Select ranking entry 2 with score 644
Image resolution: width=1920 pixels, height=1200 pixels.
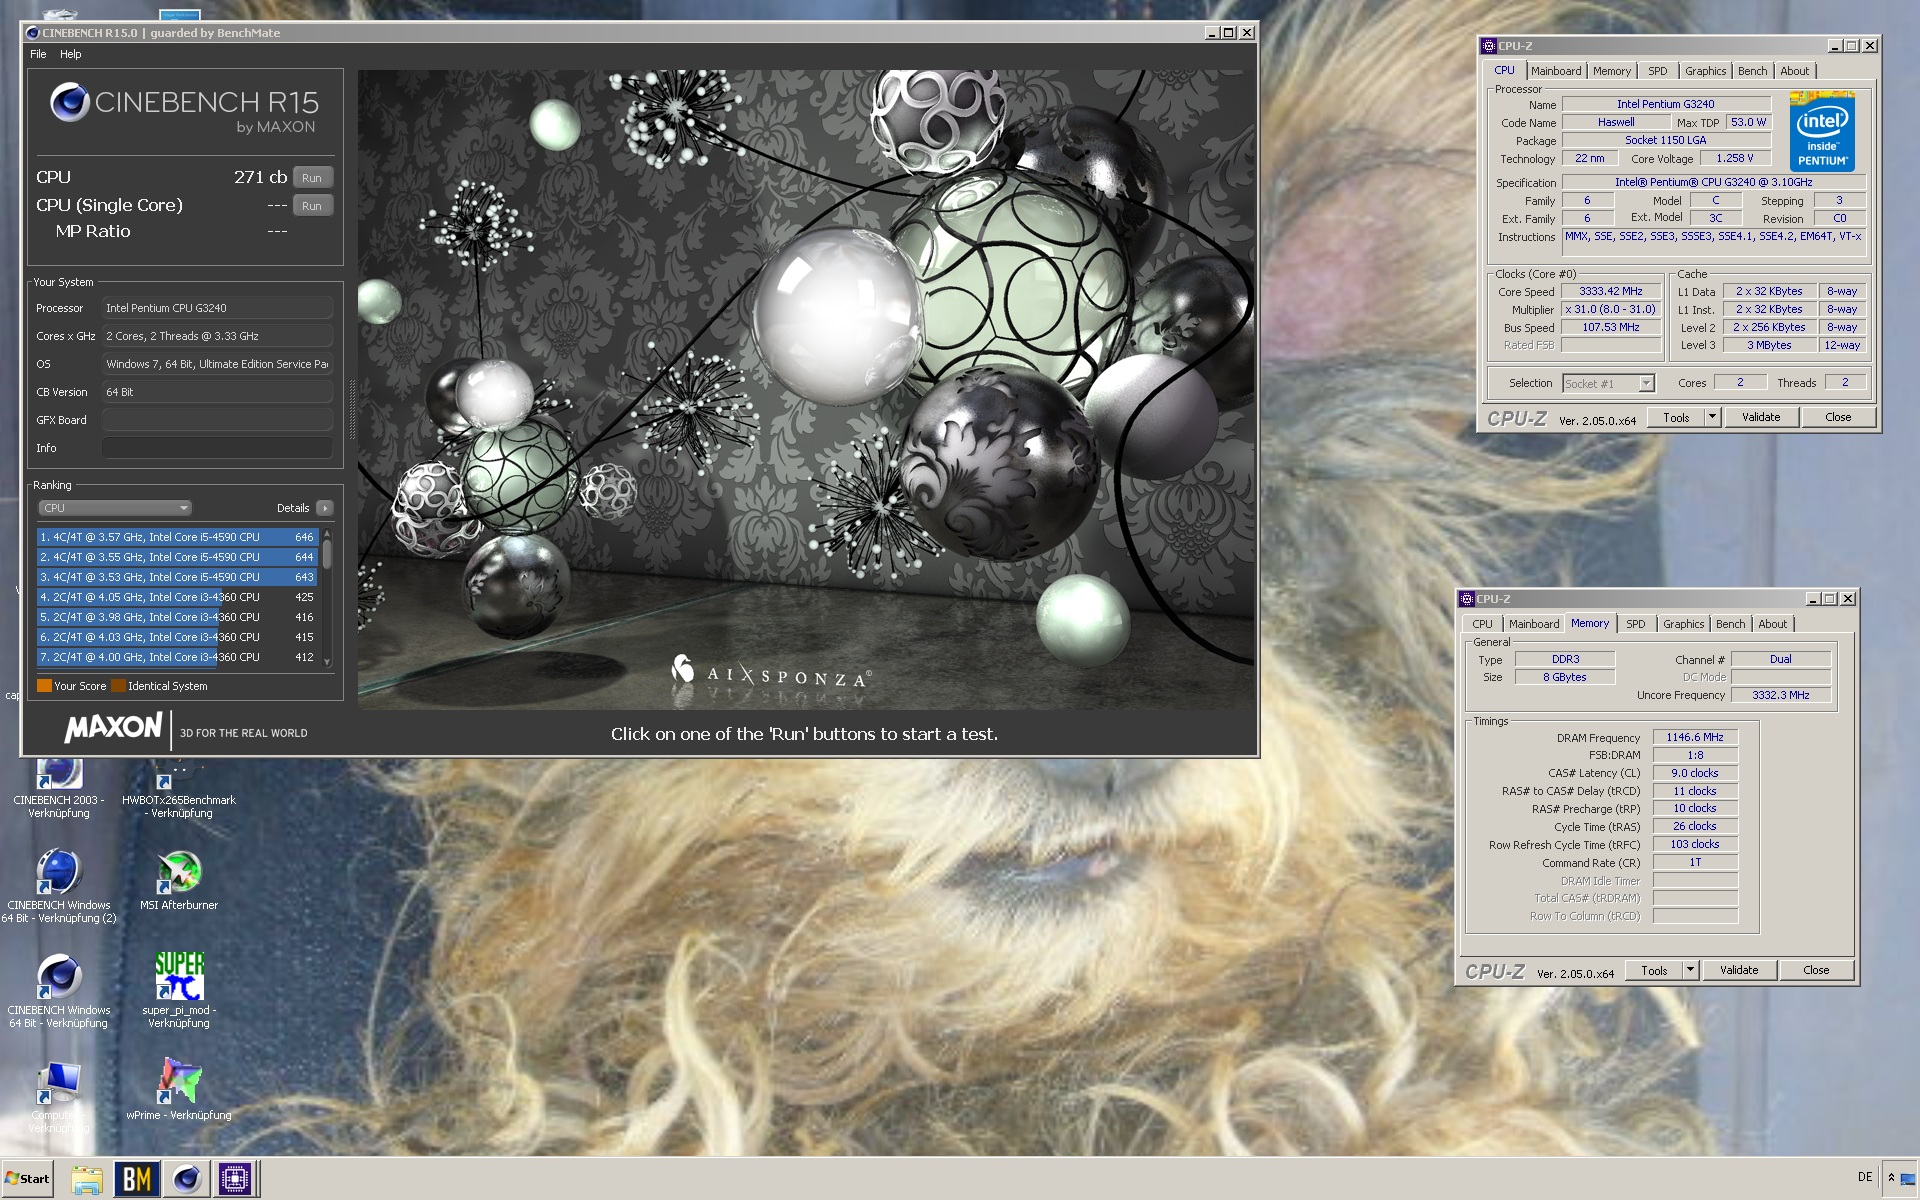pos(177,557)
